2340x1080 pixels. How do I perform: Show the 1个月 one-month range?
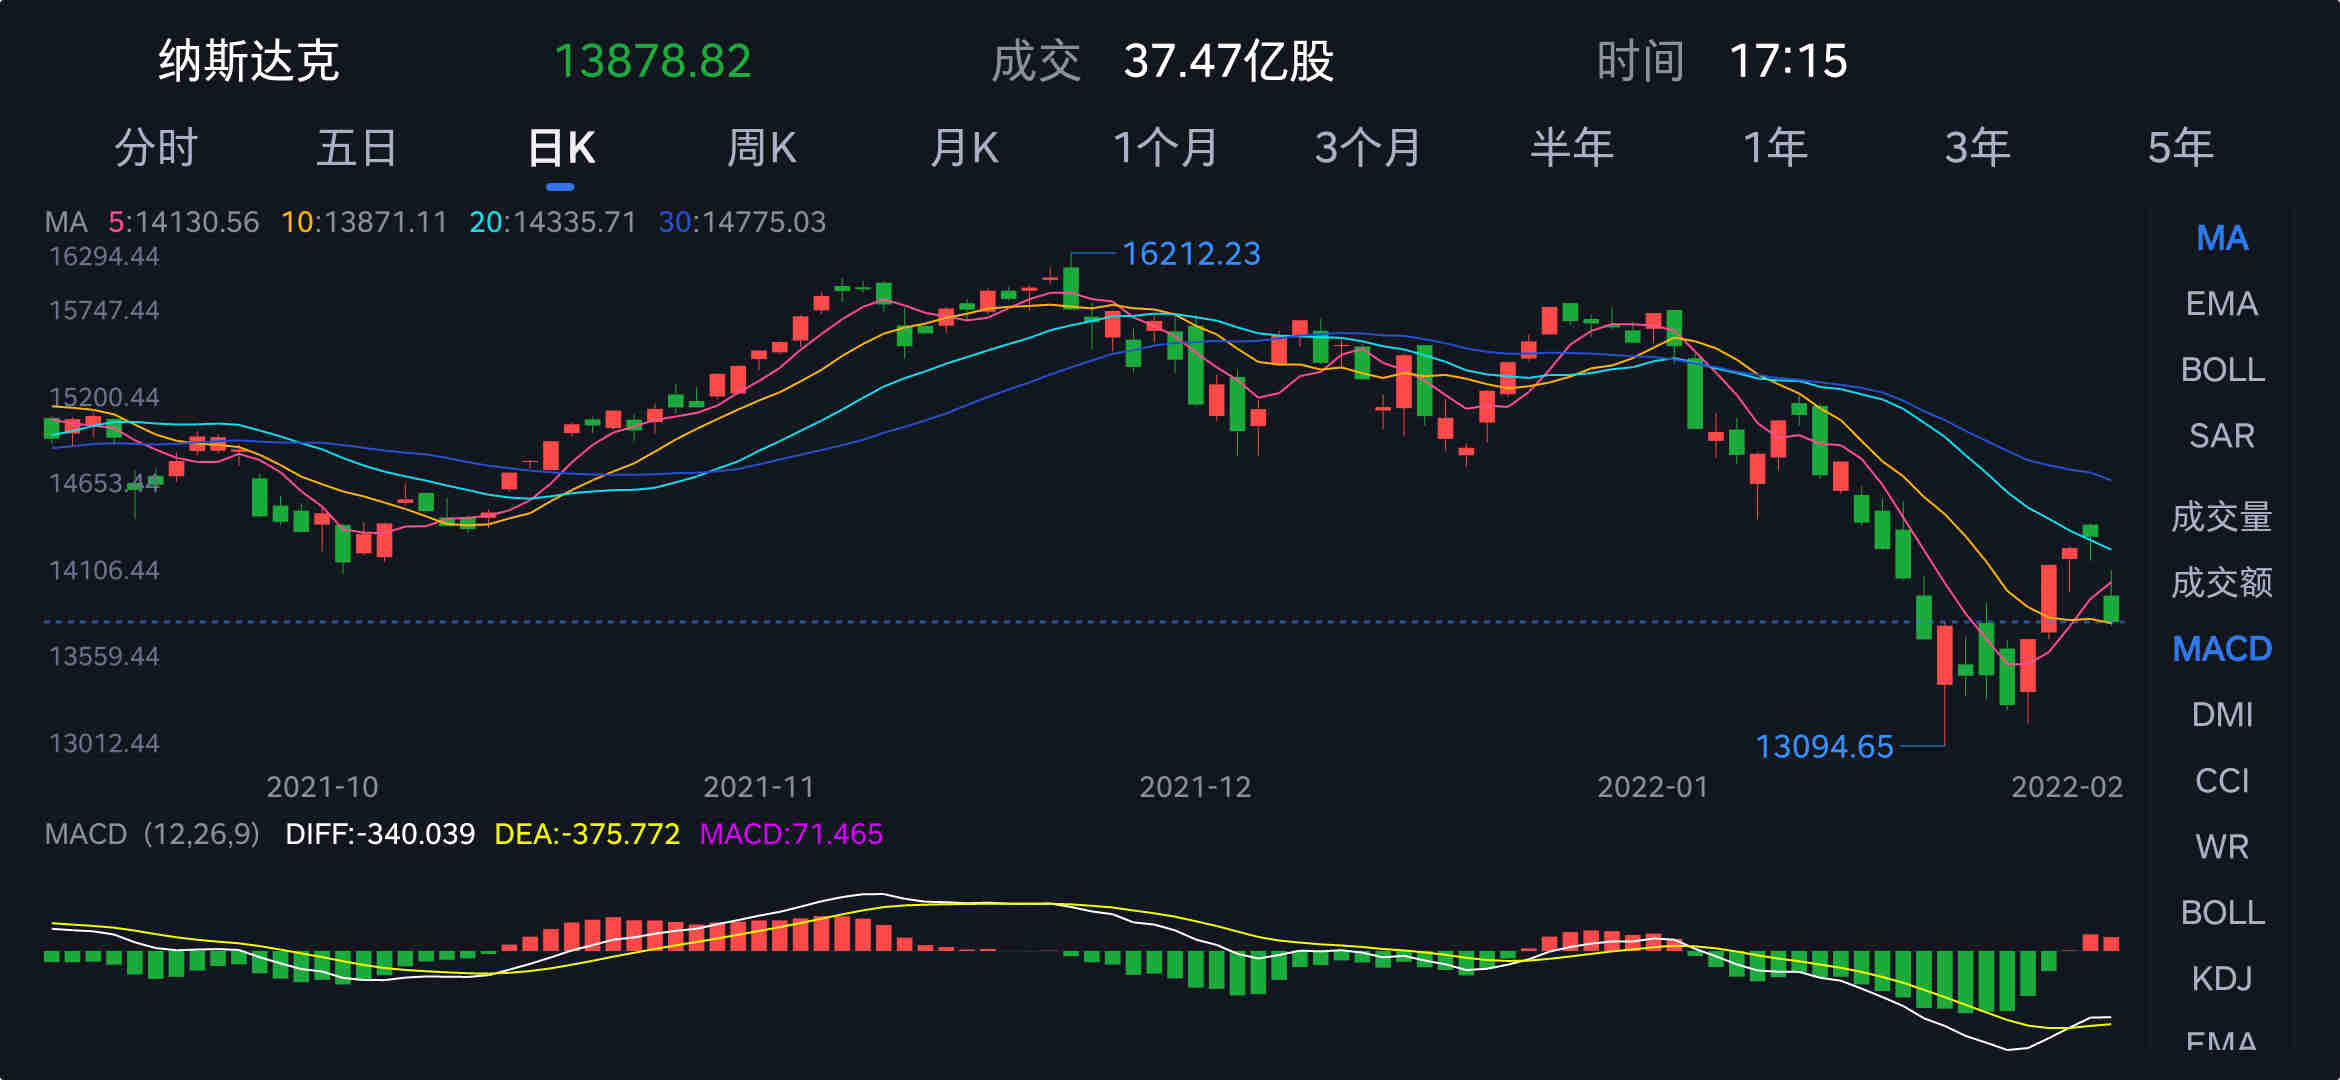click(1166, 148)
